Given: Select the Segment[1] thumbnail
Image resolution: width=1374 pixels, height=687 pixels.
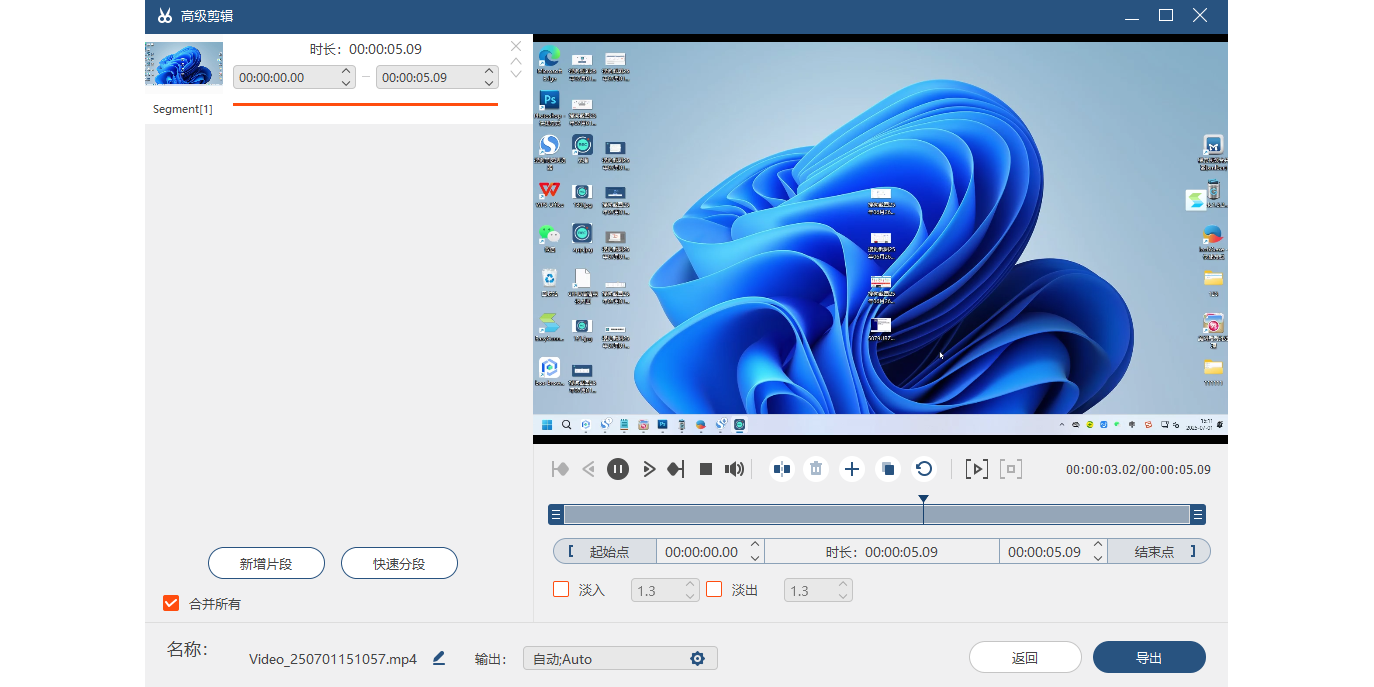Looking at the screenshot, I should (x=184, y=63).
